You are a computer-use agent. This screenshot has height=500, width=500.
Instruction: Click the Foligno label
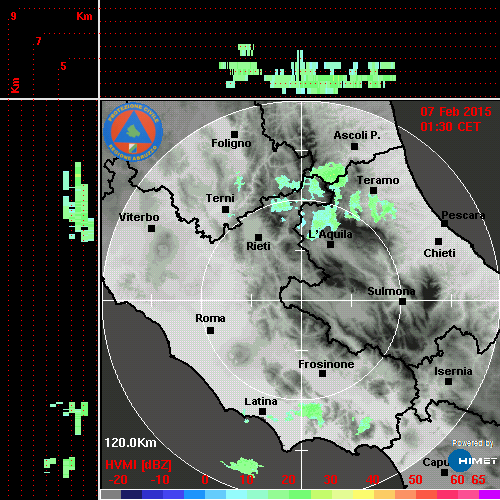pyautogui.click(x=231, y=143)
